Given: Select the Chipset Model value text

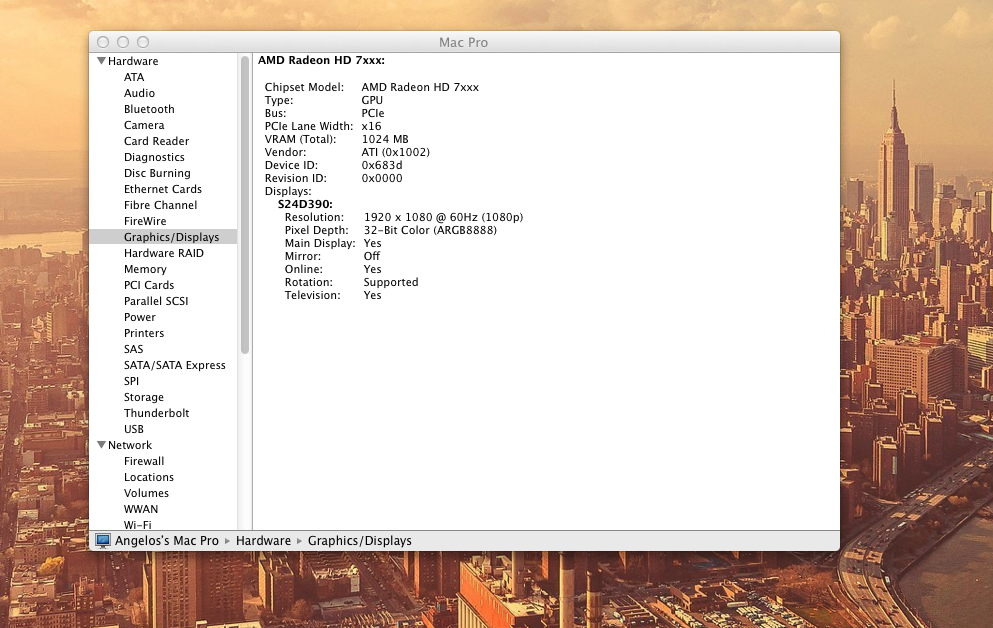Looking at the screenshot, I should coord(420,87).
